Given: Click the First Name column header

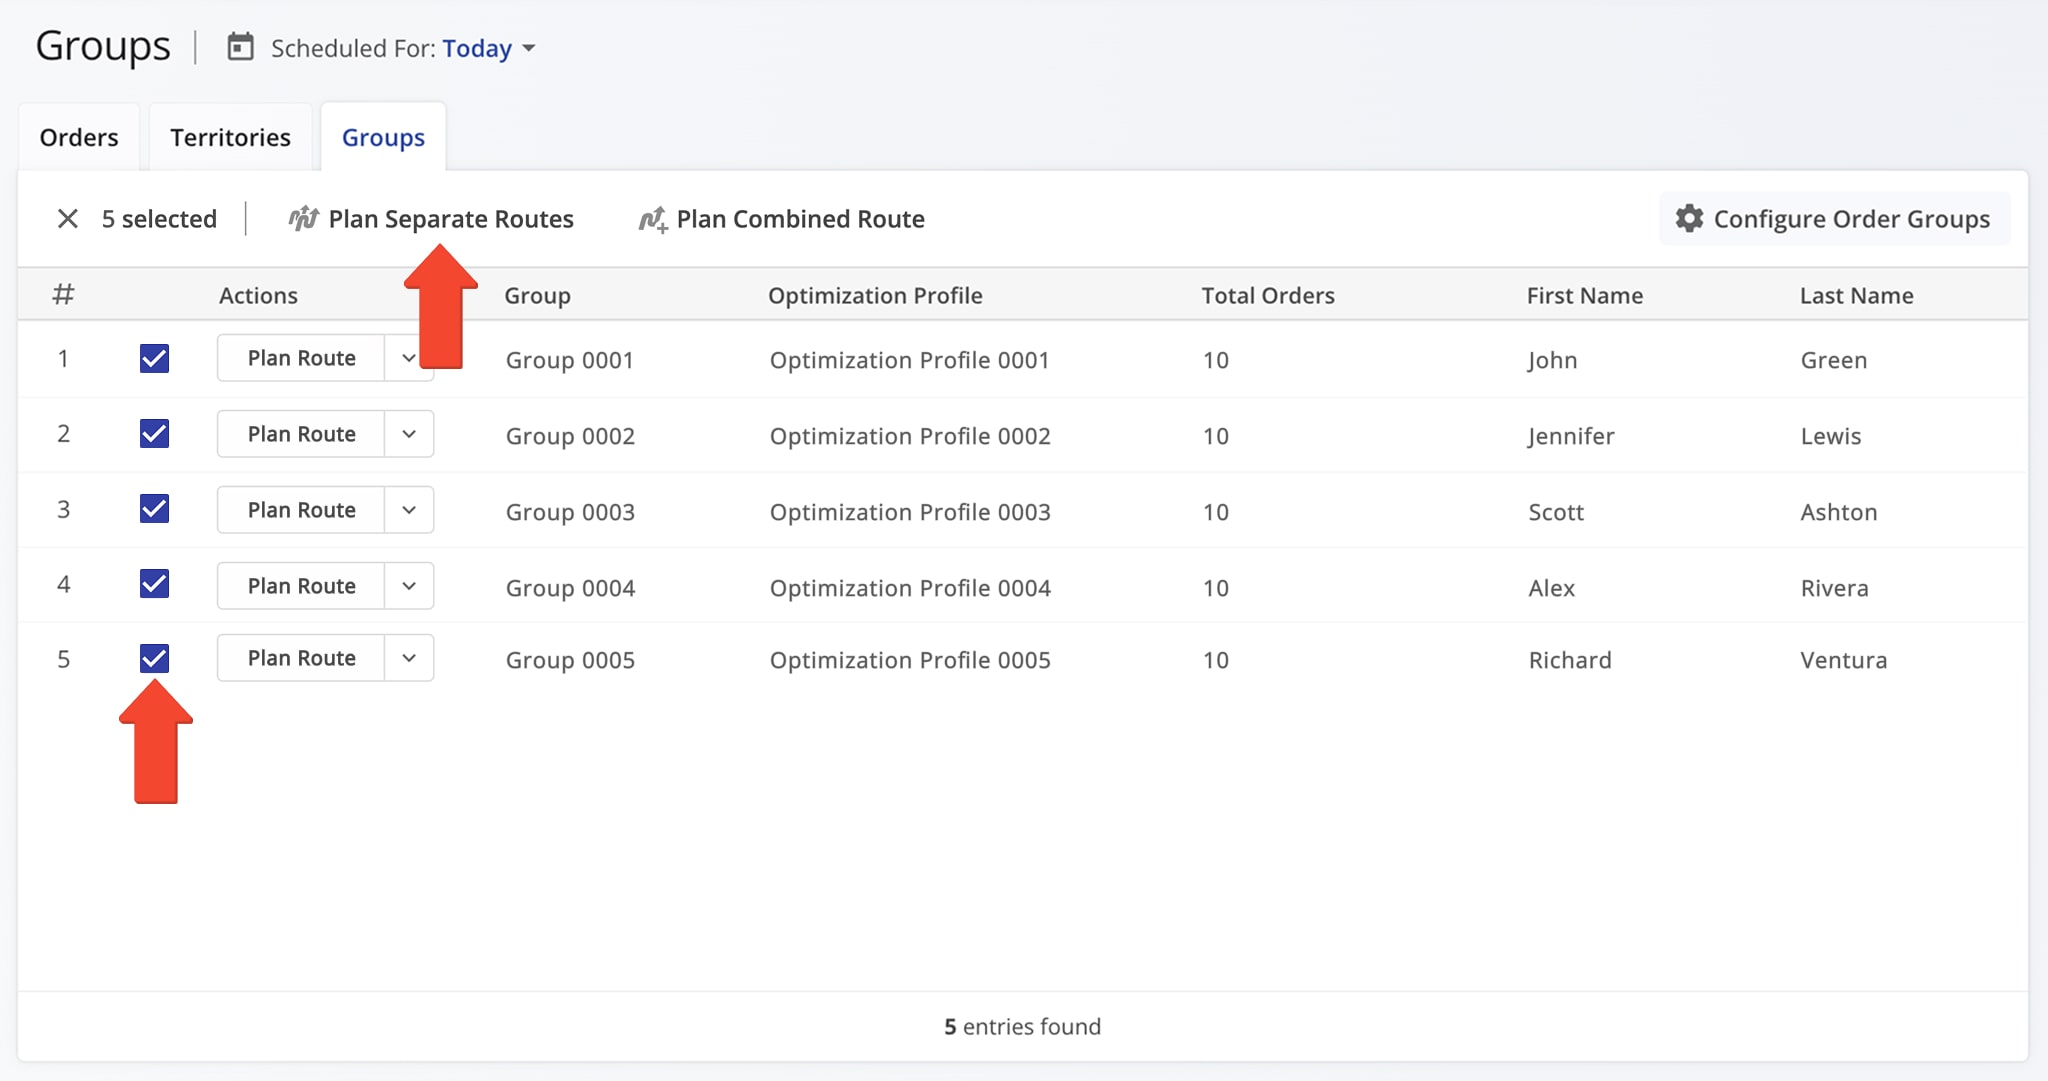Looking at the screenshot, I should [x=1585, y=295].
